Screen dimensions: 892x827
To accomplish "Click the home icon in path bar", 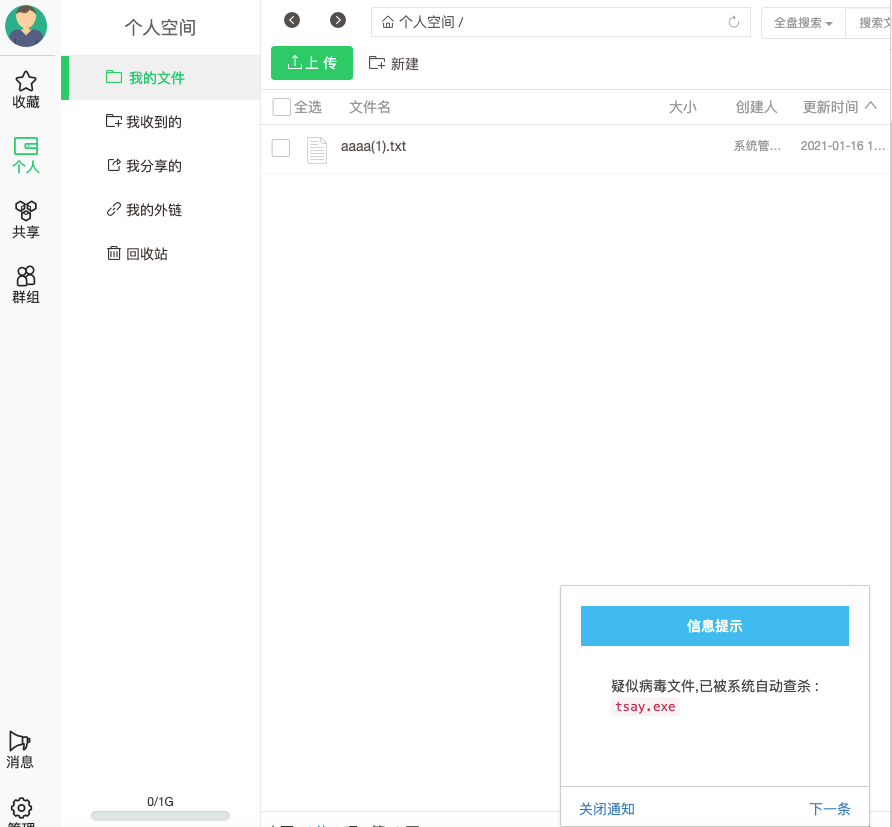I will 387,22.
